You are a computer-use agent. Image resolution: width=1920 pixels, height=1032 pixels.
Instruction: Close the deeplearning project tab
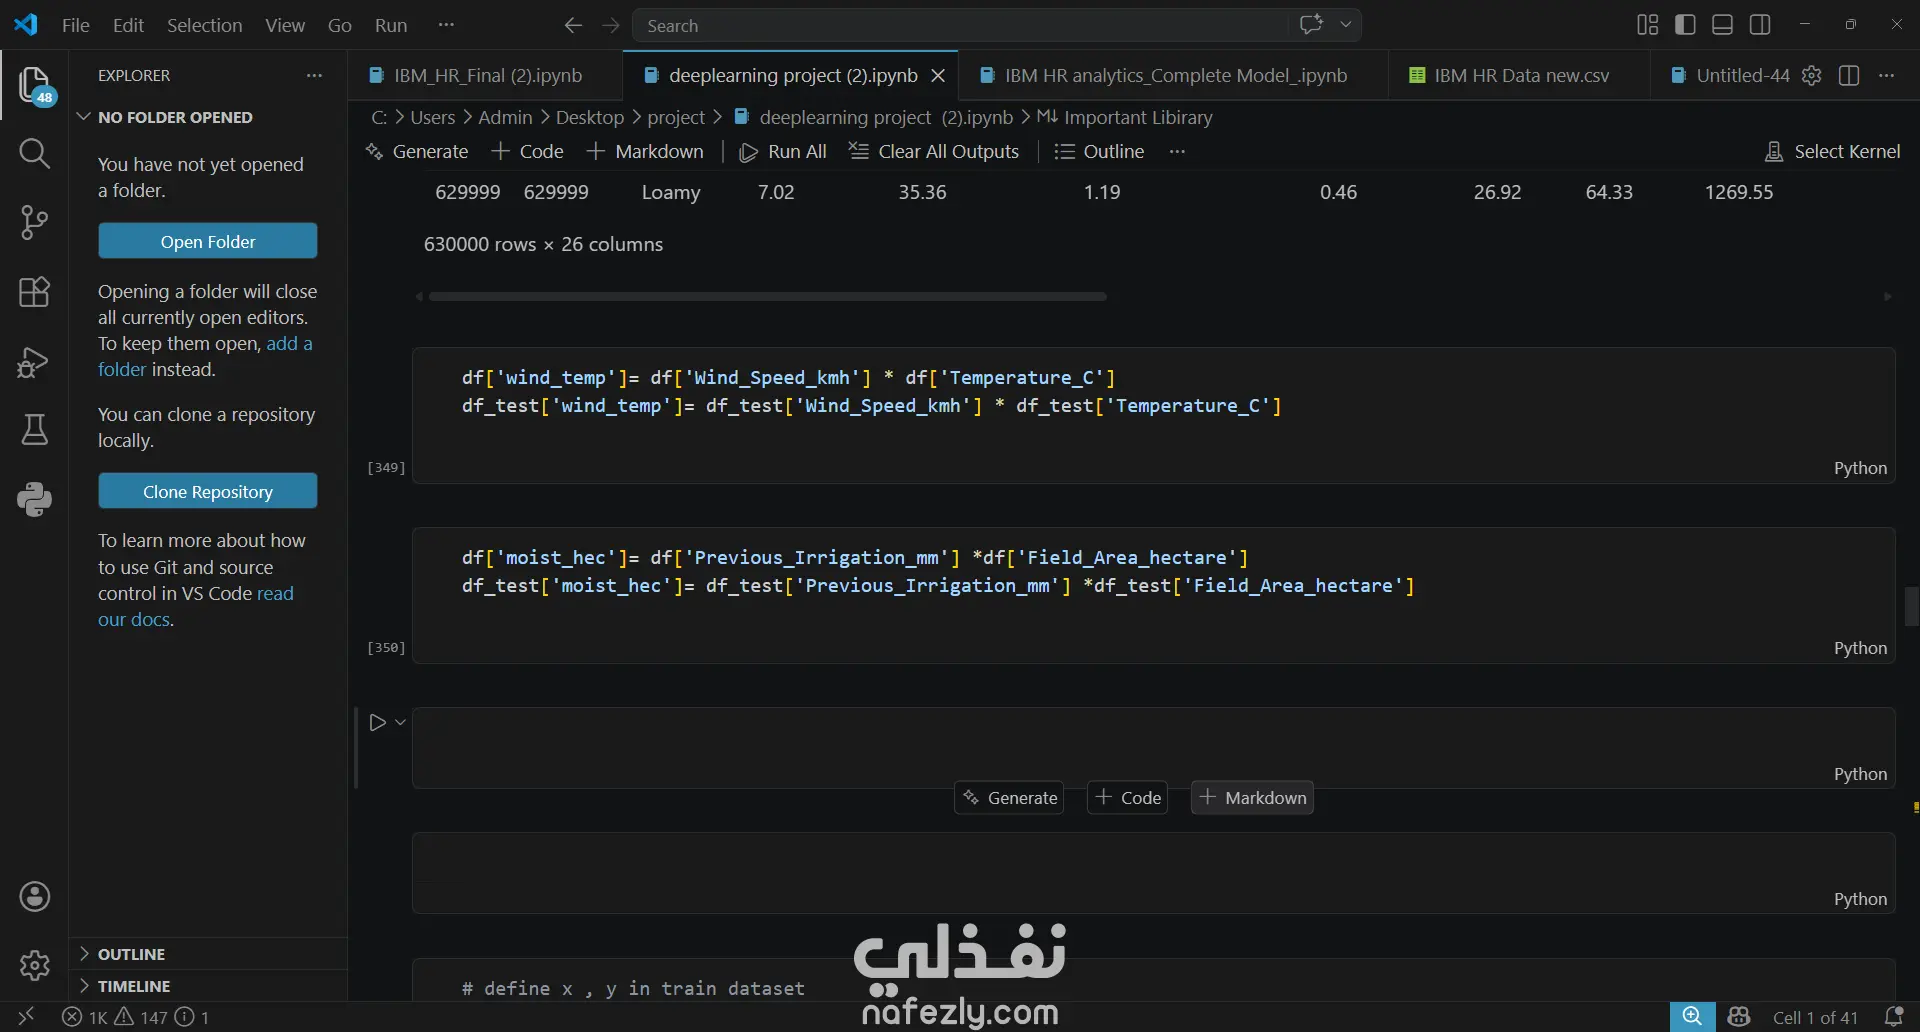pyautogui.click(x=938, y=75)
